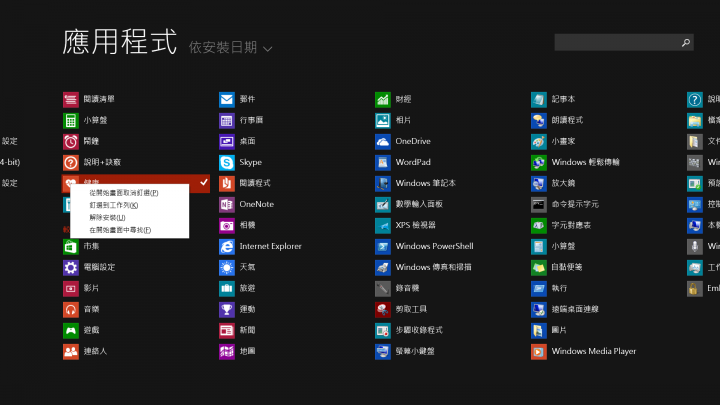Launch the Magnifier (放大鏡) icon

click(x=539, y=183)
